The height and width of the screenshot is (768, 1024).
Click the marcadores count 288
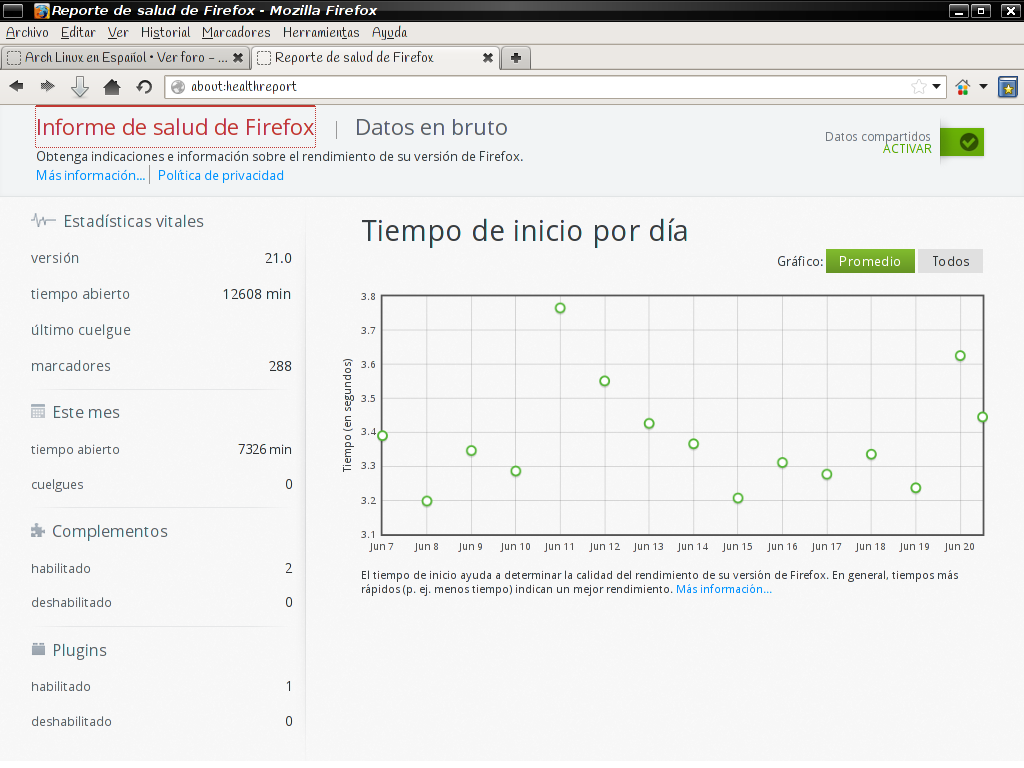click(280, 366)
